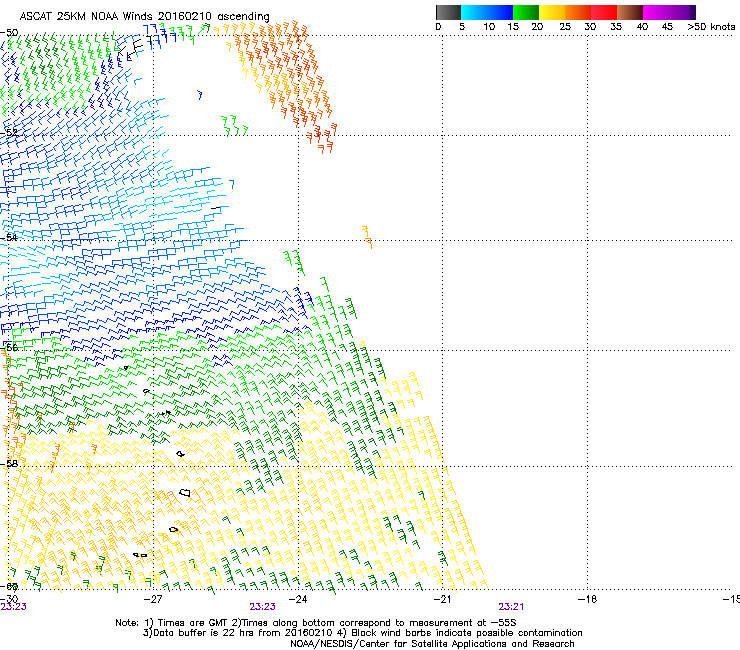This screenshot has height=650, width=740.
Task: Pick the orange 25-30 knots legend color
Action: [578, 12]
